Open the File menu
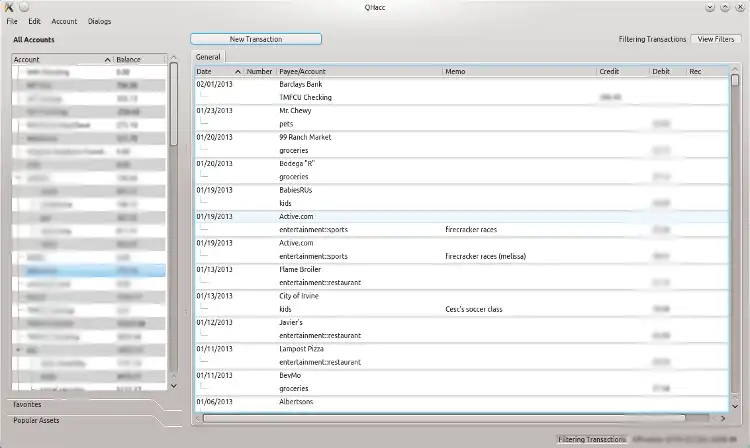 12,22
